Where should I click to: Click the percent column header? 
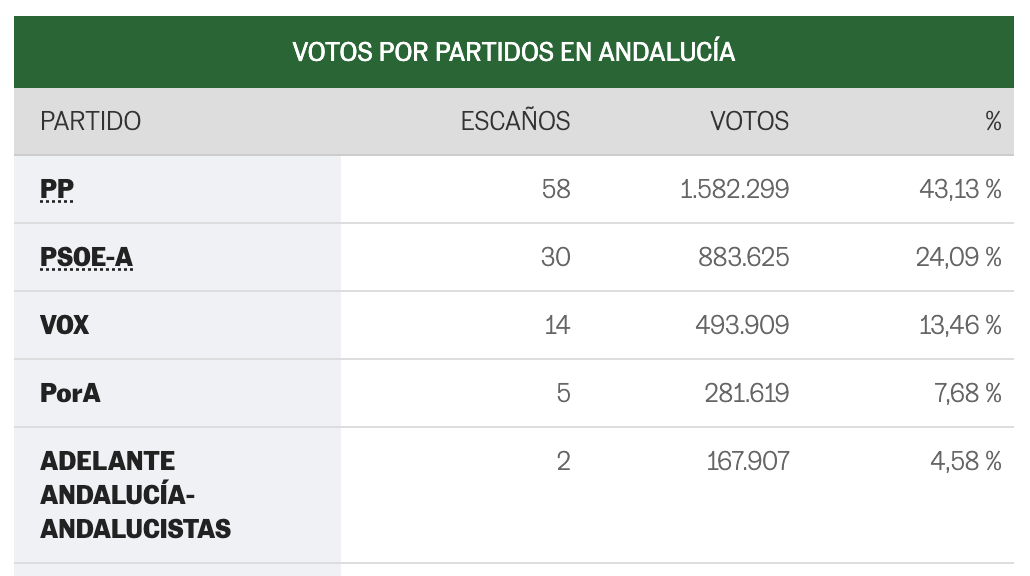tap(993, 121)
